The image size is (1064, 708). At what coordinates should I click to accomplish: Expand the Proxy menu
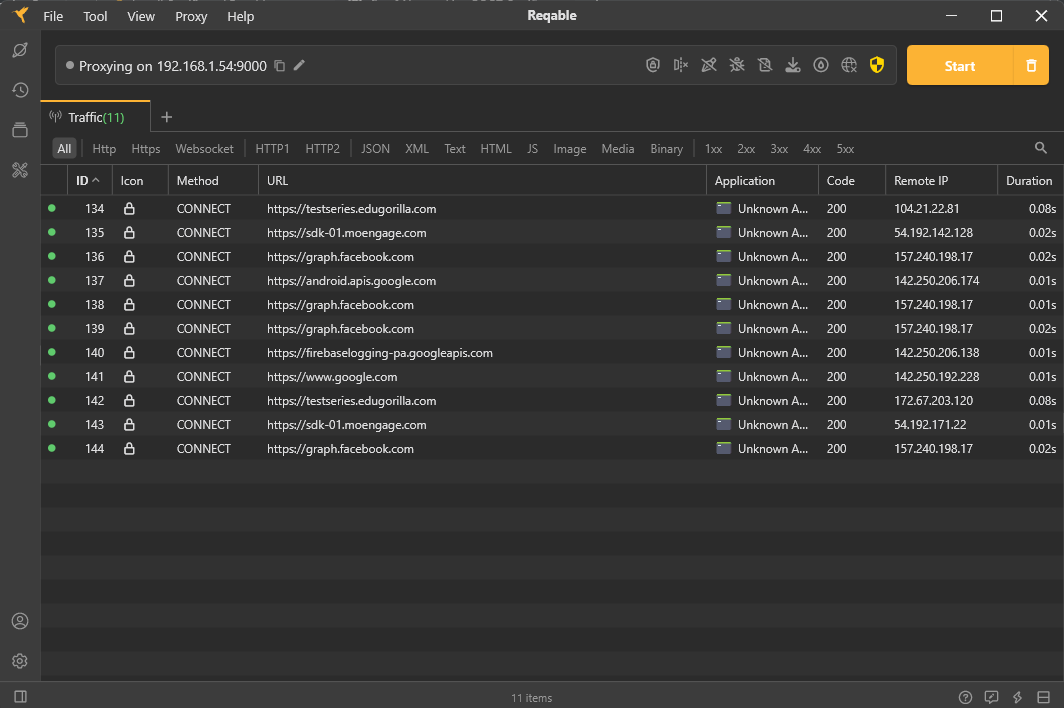(190, 16)
